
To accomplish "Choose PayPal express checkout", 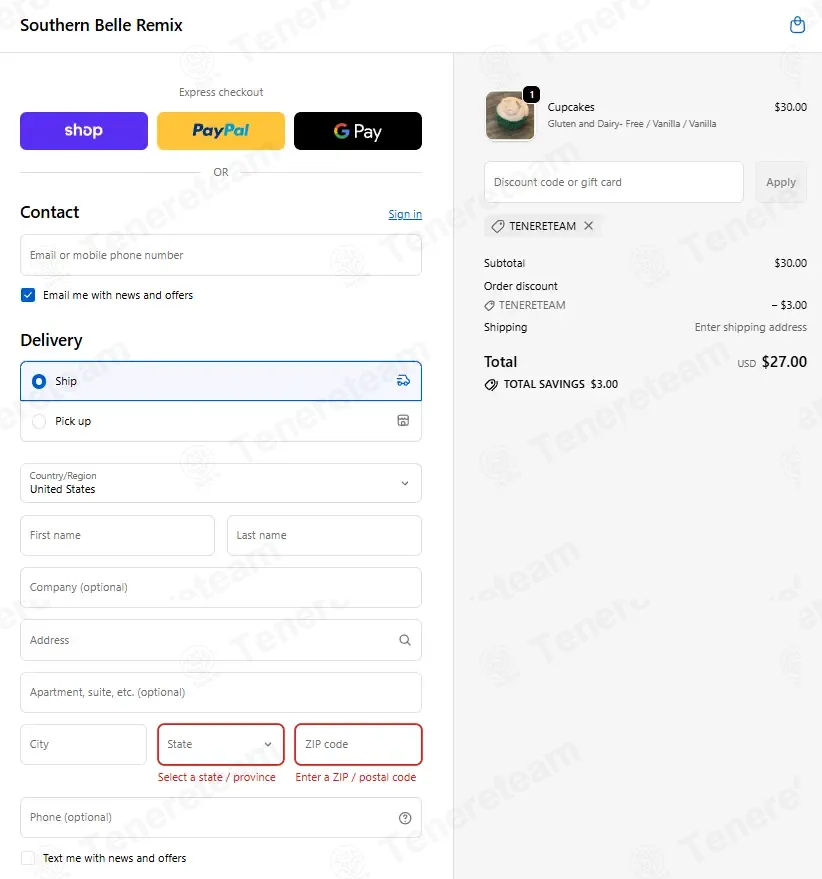I will 221,131.
